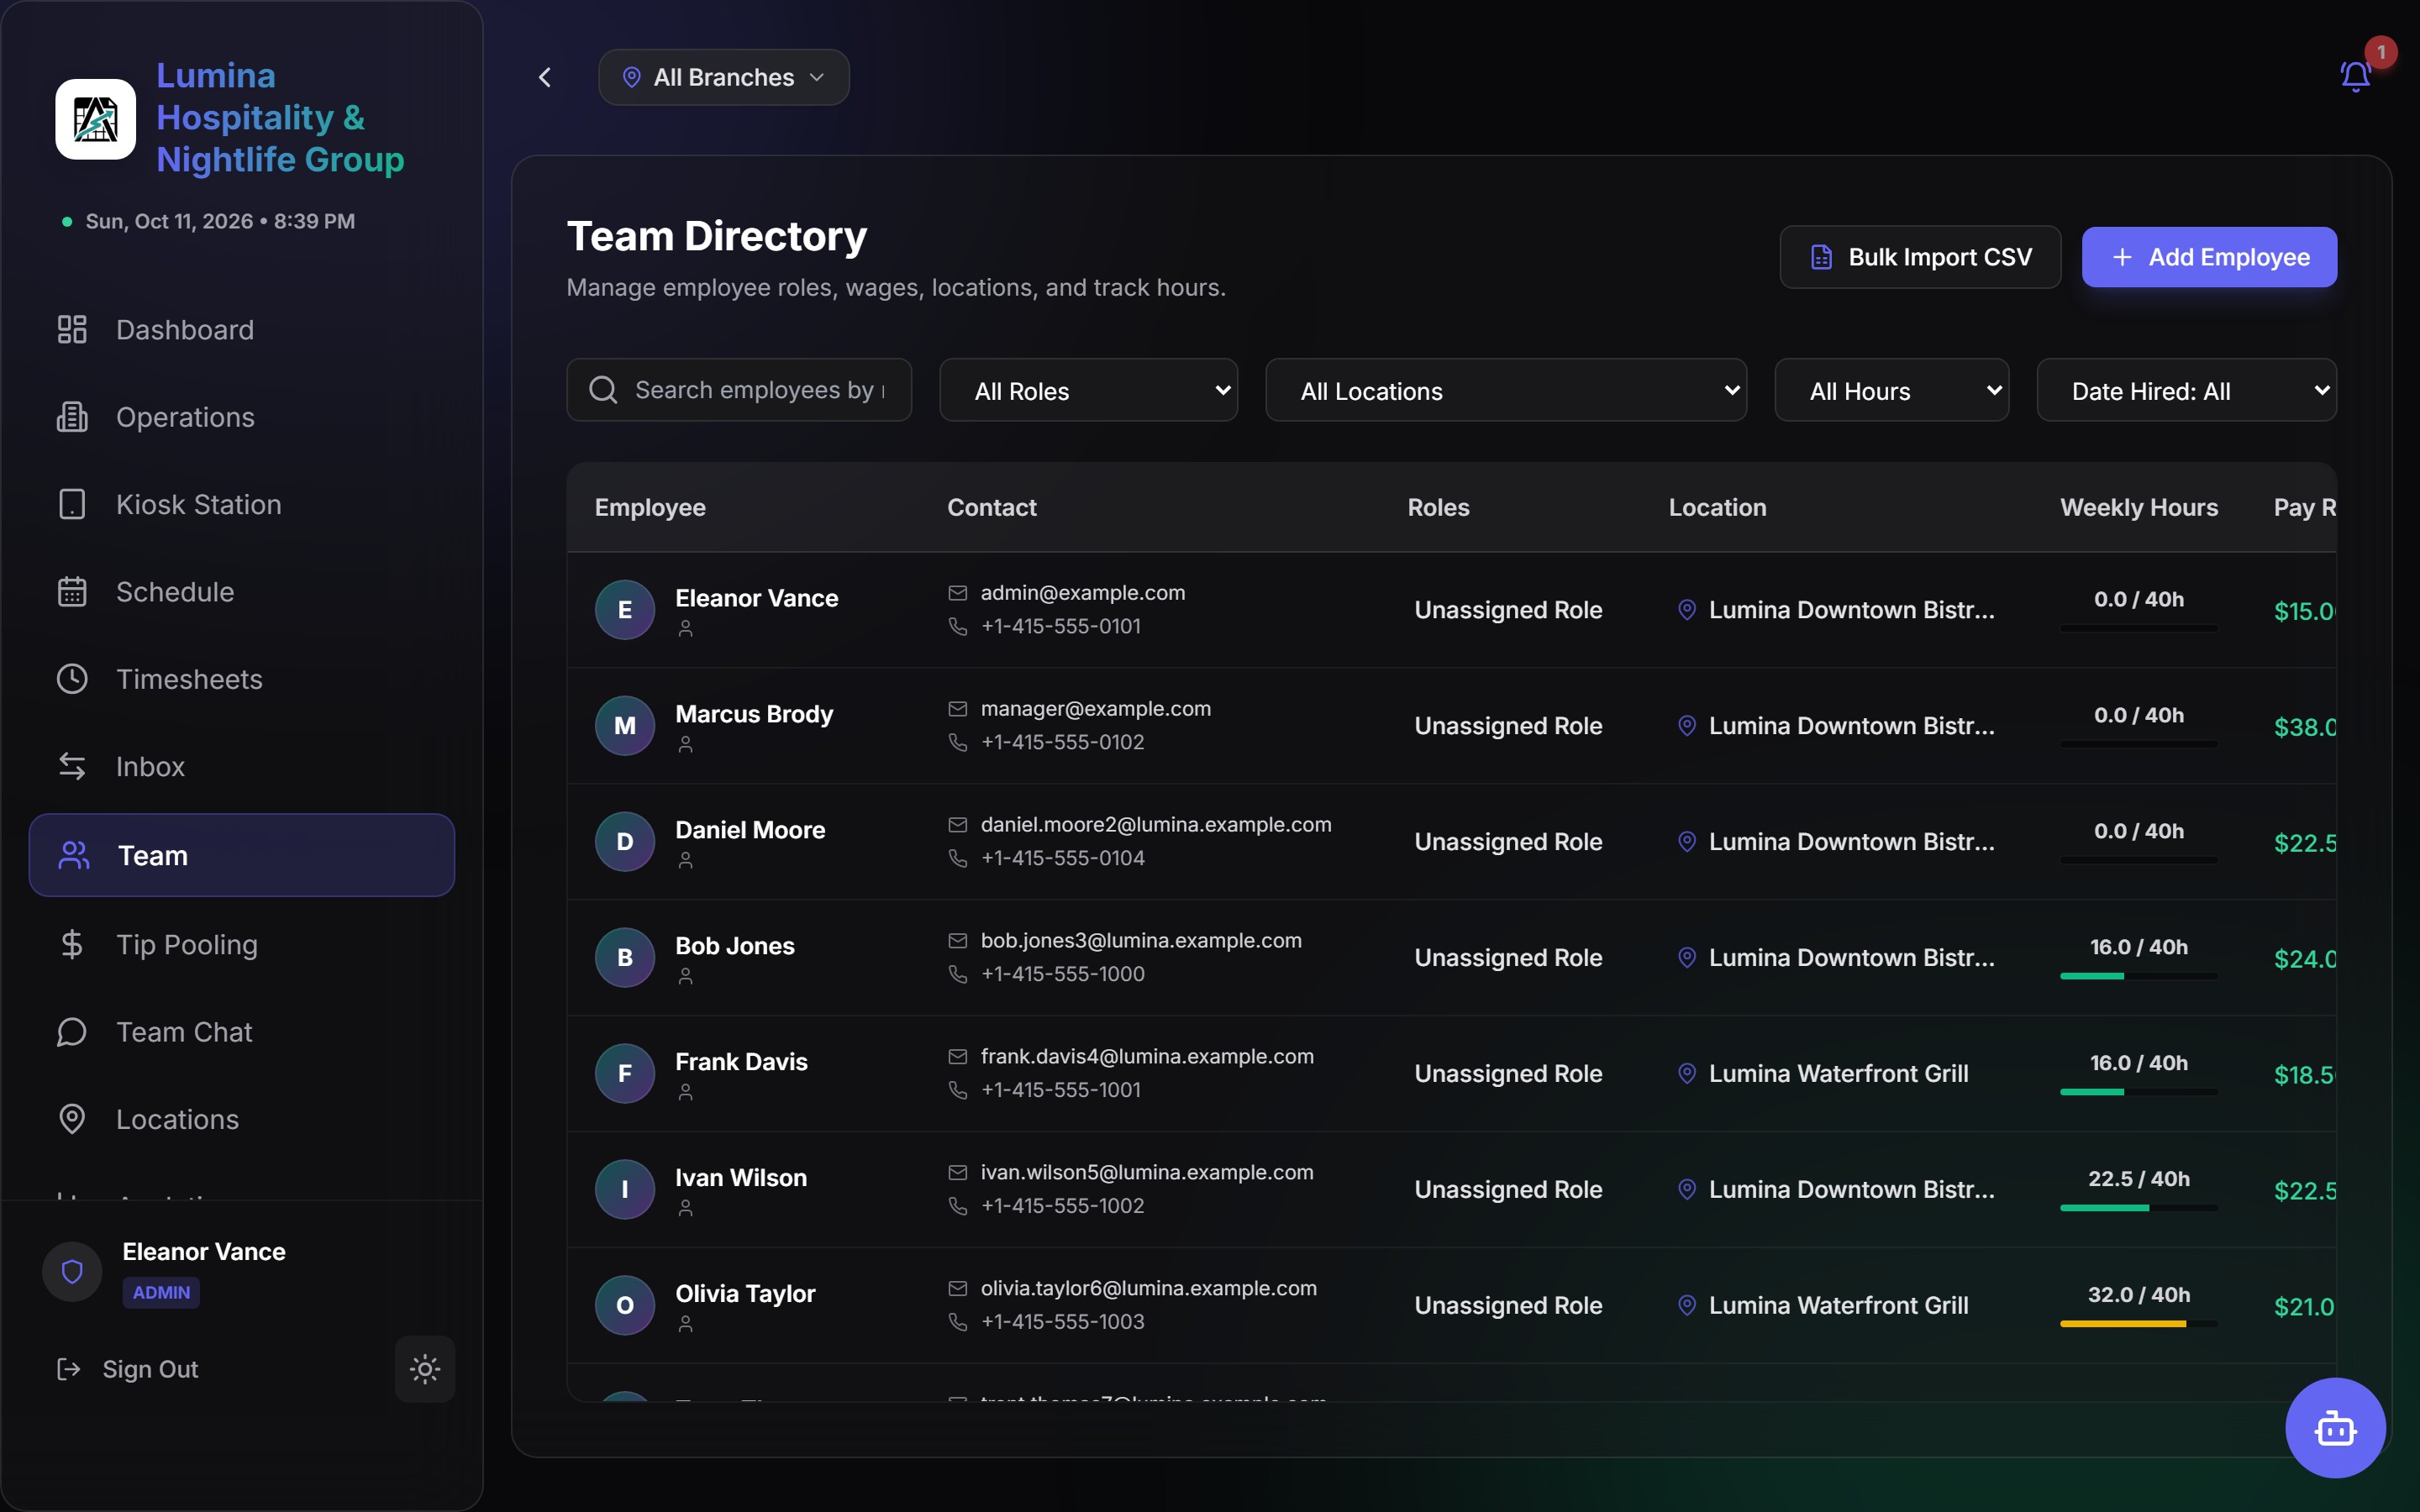Click the admin shield icon in sidebar footer

coord(72,1272)
